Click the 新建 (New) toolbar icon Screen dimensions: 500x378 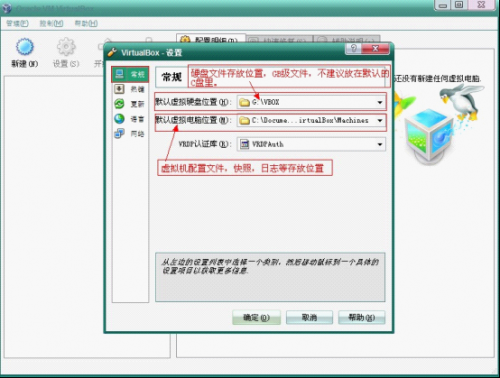[25, 47]
